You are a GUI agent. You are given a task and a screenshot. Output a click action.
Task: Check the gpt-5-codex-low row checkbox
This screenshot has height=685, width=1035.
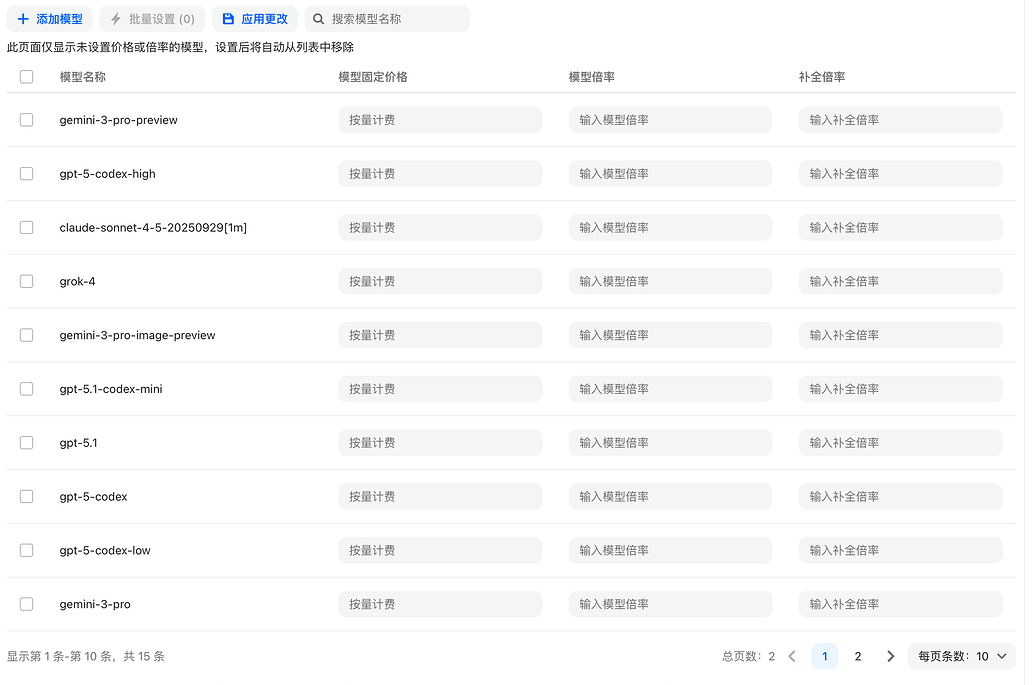(26, 550)
